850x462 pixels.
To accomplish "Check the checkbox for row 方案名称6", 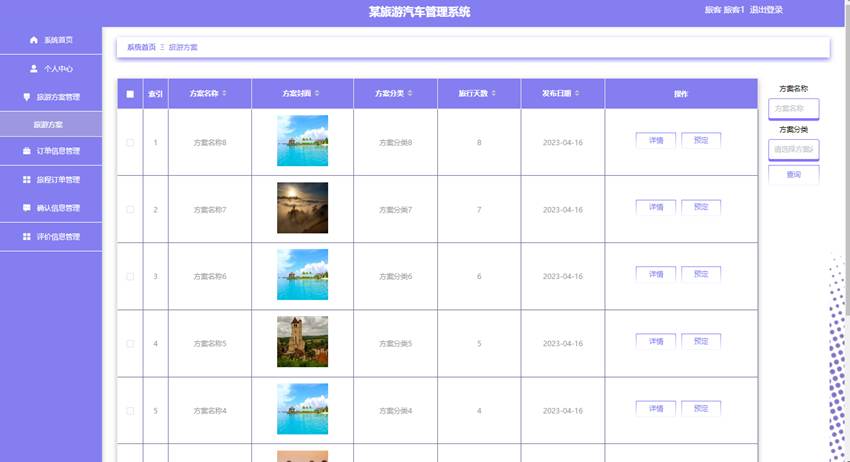I will (x=130, y=277).
